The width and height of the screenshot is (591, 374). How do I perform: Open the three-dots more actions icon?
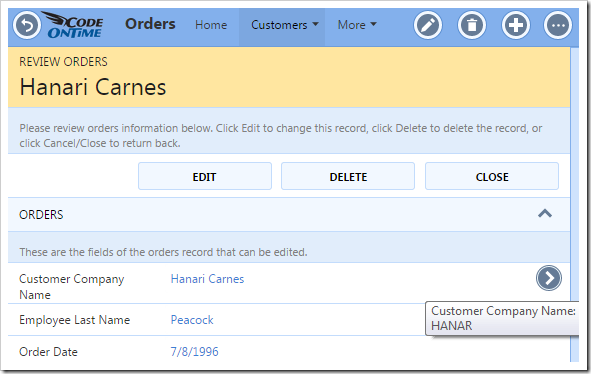tap(558, 25)
